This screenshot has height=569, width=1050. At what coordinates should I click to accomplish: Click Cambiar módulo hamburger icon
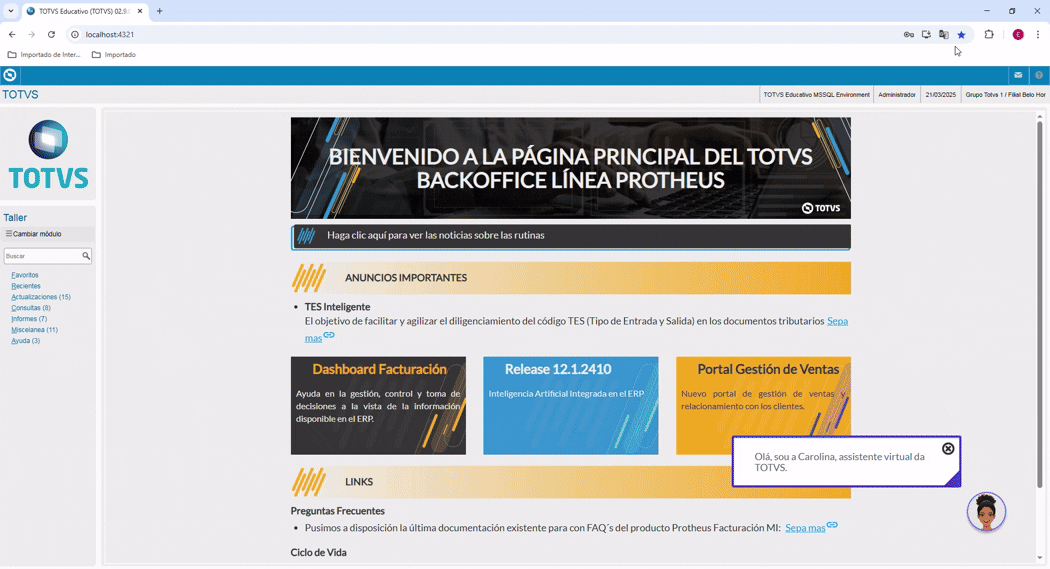tap(9, 234)
